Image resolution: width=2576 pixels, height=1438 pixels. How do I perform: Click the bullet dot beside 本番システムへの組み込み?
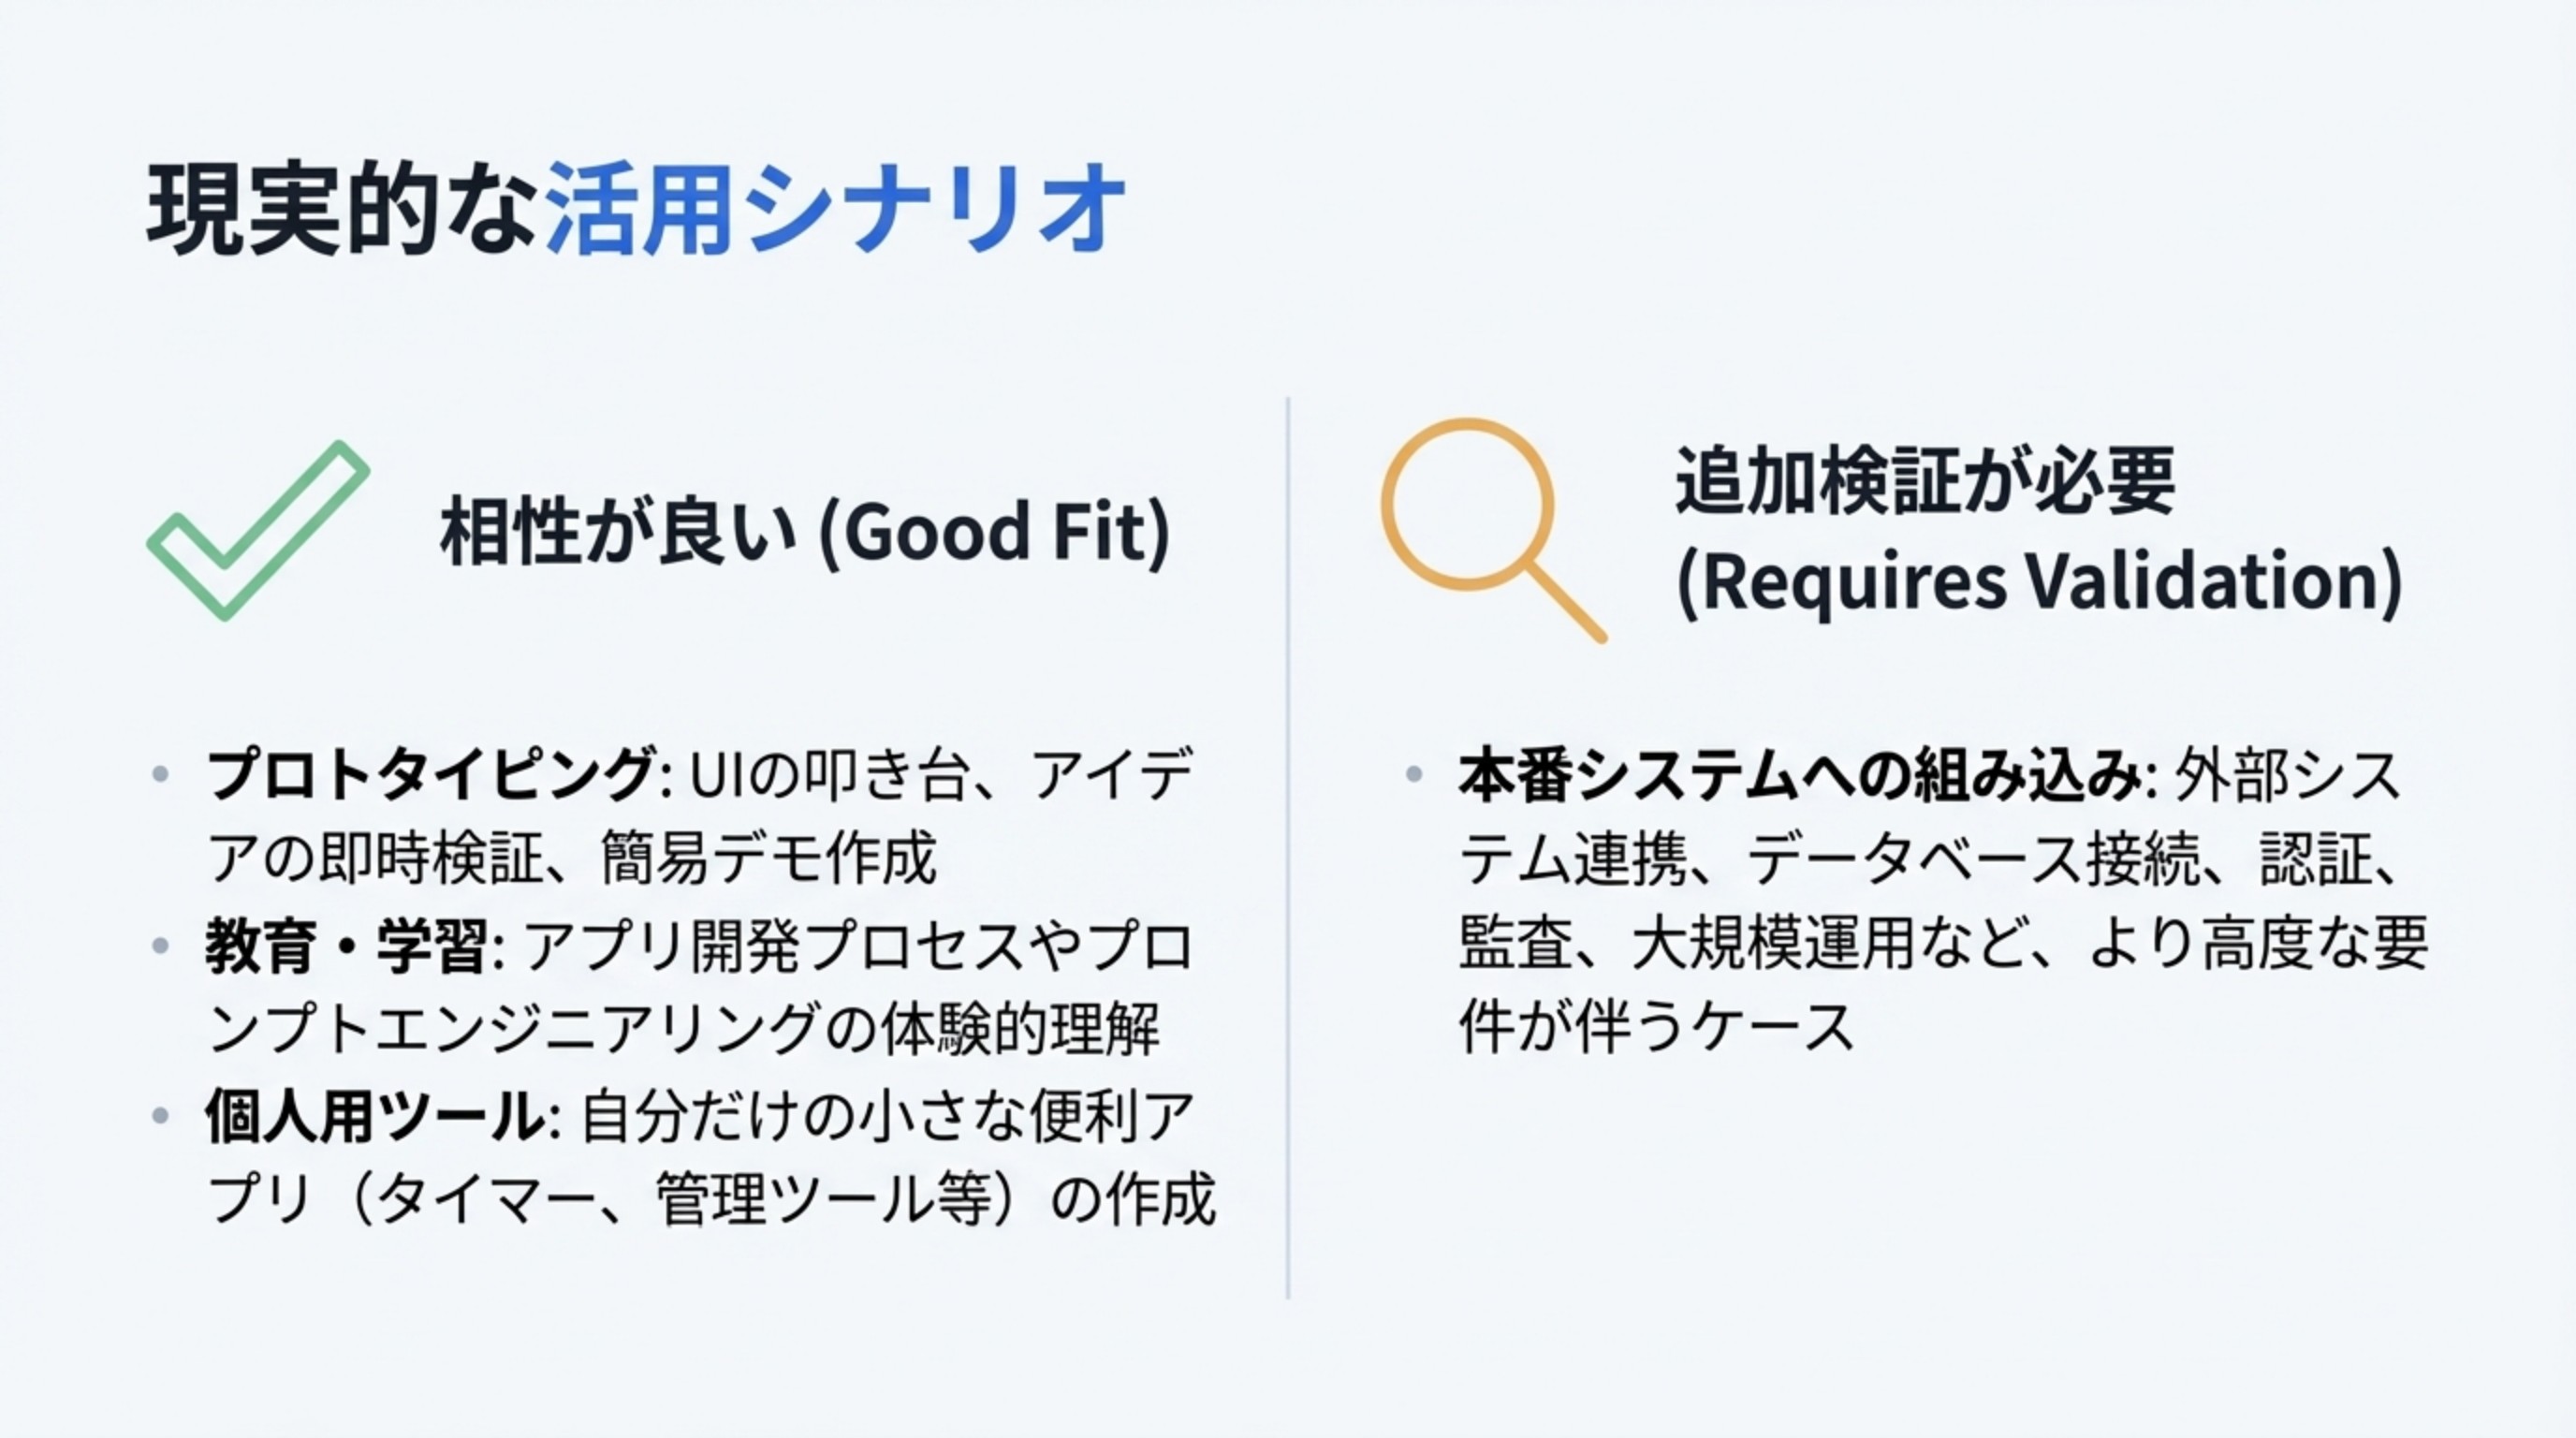pos(1413,773)
